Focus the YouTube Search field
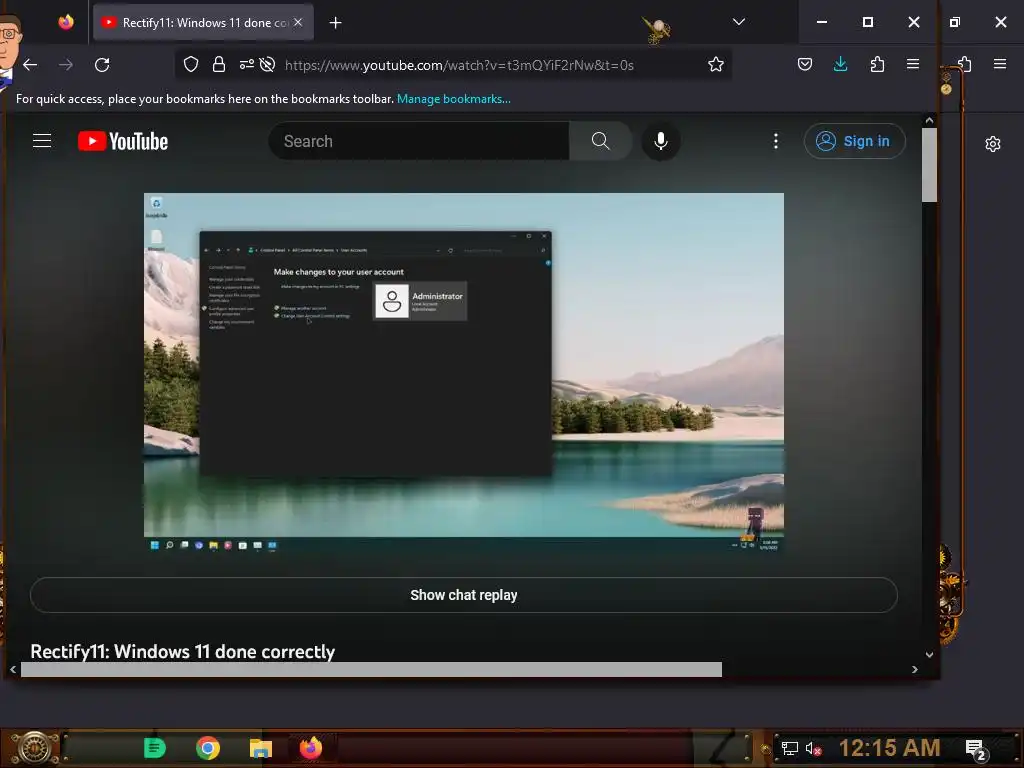Screen dimensions: 1024x768 point(419,140)
